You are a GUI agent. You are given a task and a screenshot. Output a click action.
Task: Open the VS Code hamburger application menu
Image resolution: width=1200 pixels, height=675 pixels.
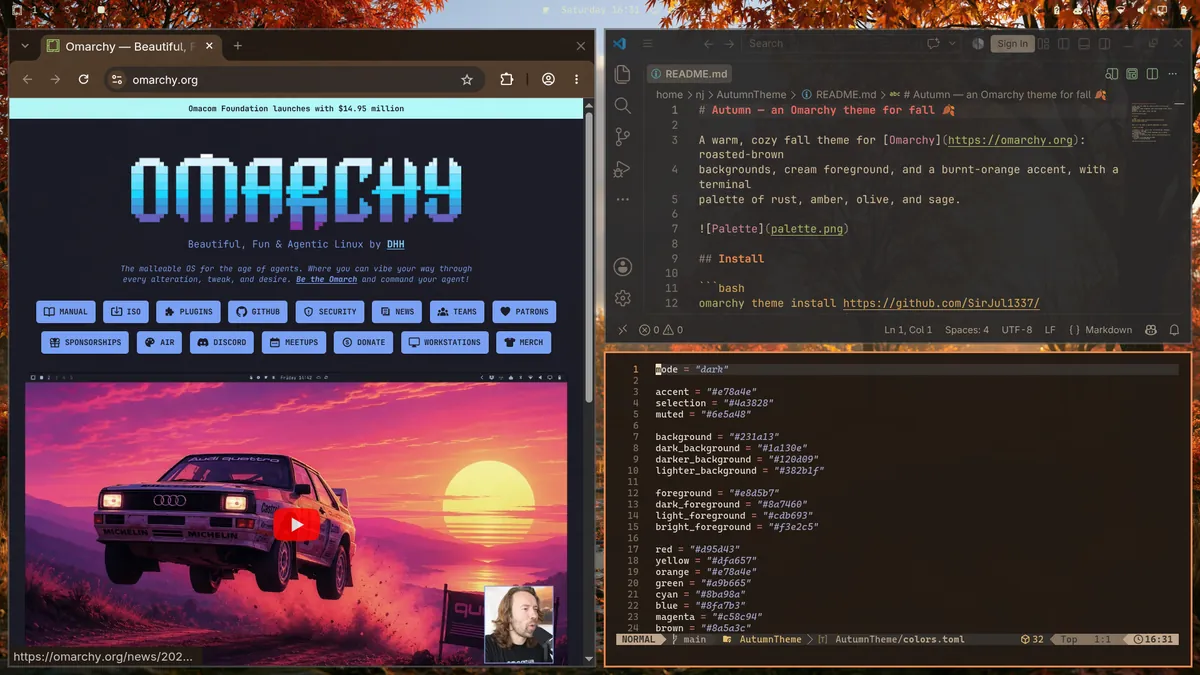pos(648,44)
